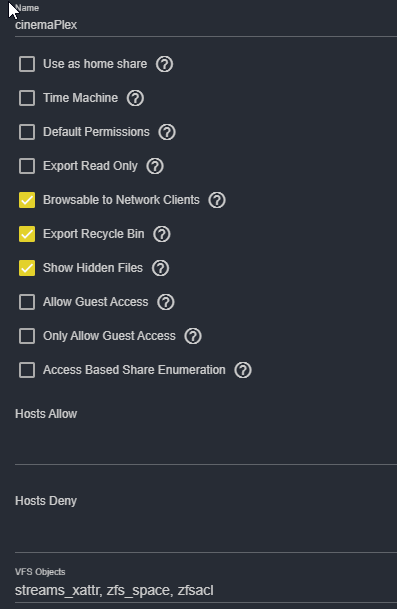
Task: Check Allow Guest Access box
Action: pyautogui.click(x=27, y=302)
